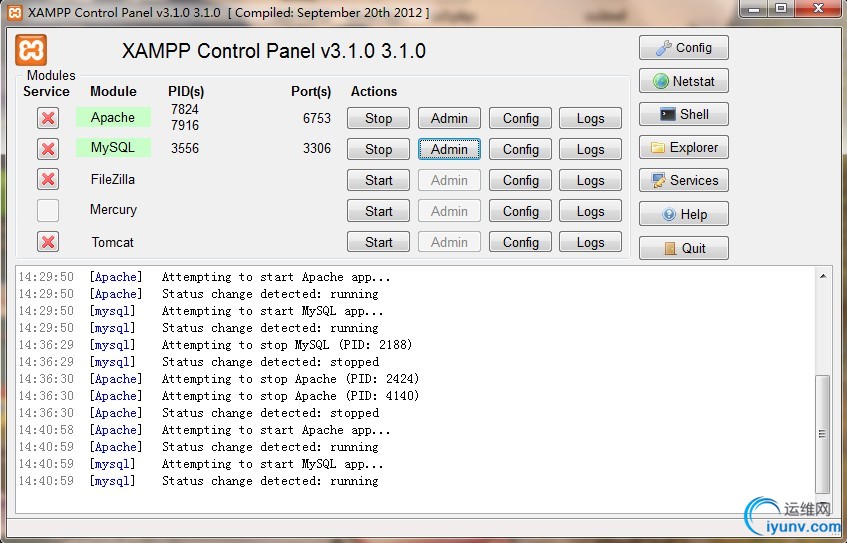View Apache Logs
Viewport: 847px width, 543px height.
click(x=590, y=118)
